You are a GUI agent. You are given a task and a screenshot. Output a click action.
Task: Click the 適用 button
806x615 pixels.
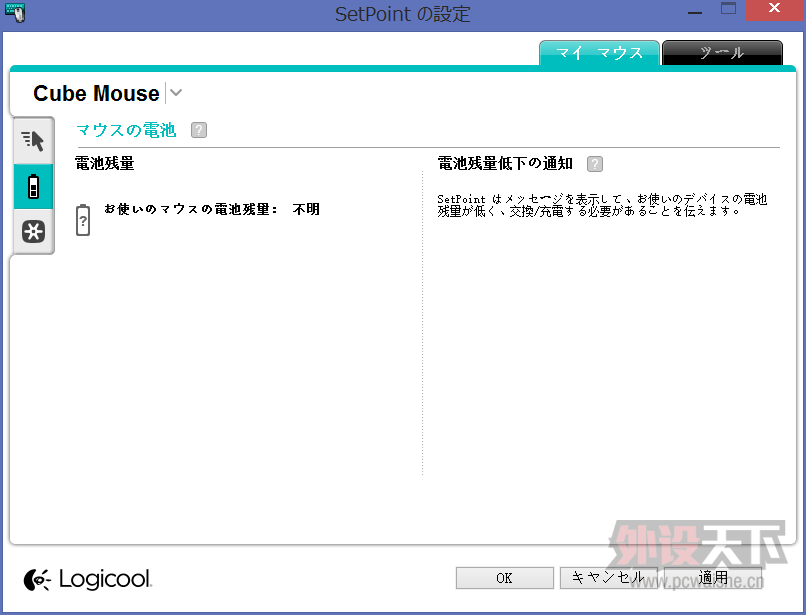click(x=713, y=578)
